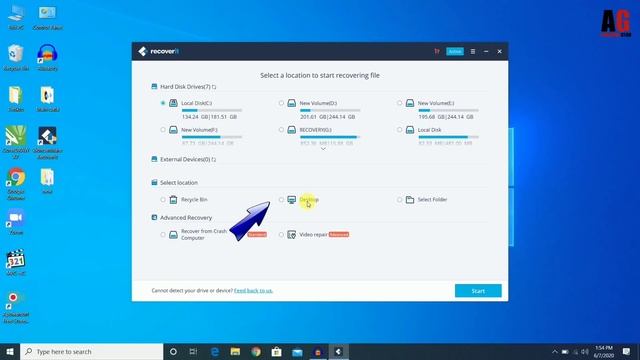Select the New Volume(D:) radio button

281,103
